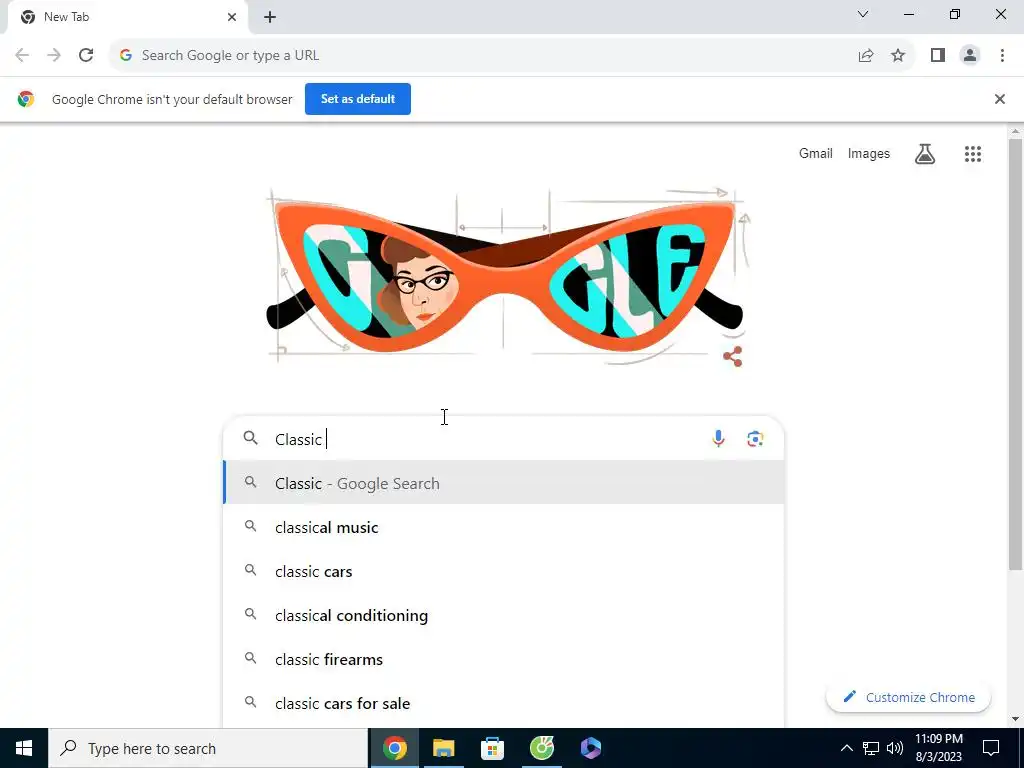Open Search Labs flask icon

(925, 154)
